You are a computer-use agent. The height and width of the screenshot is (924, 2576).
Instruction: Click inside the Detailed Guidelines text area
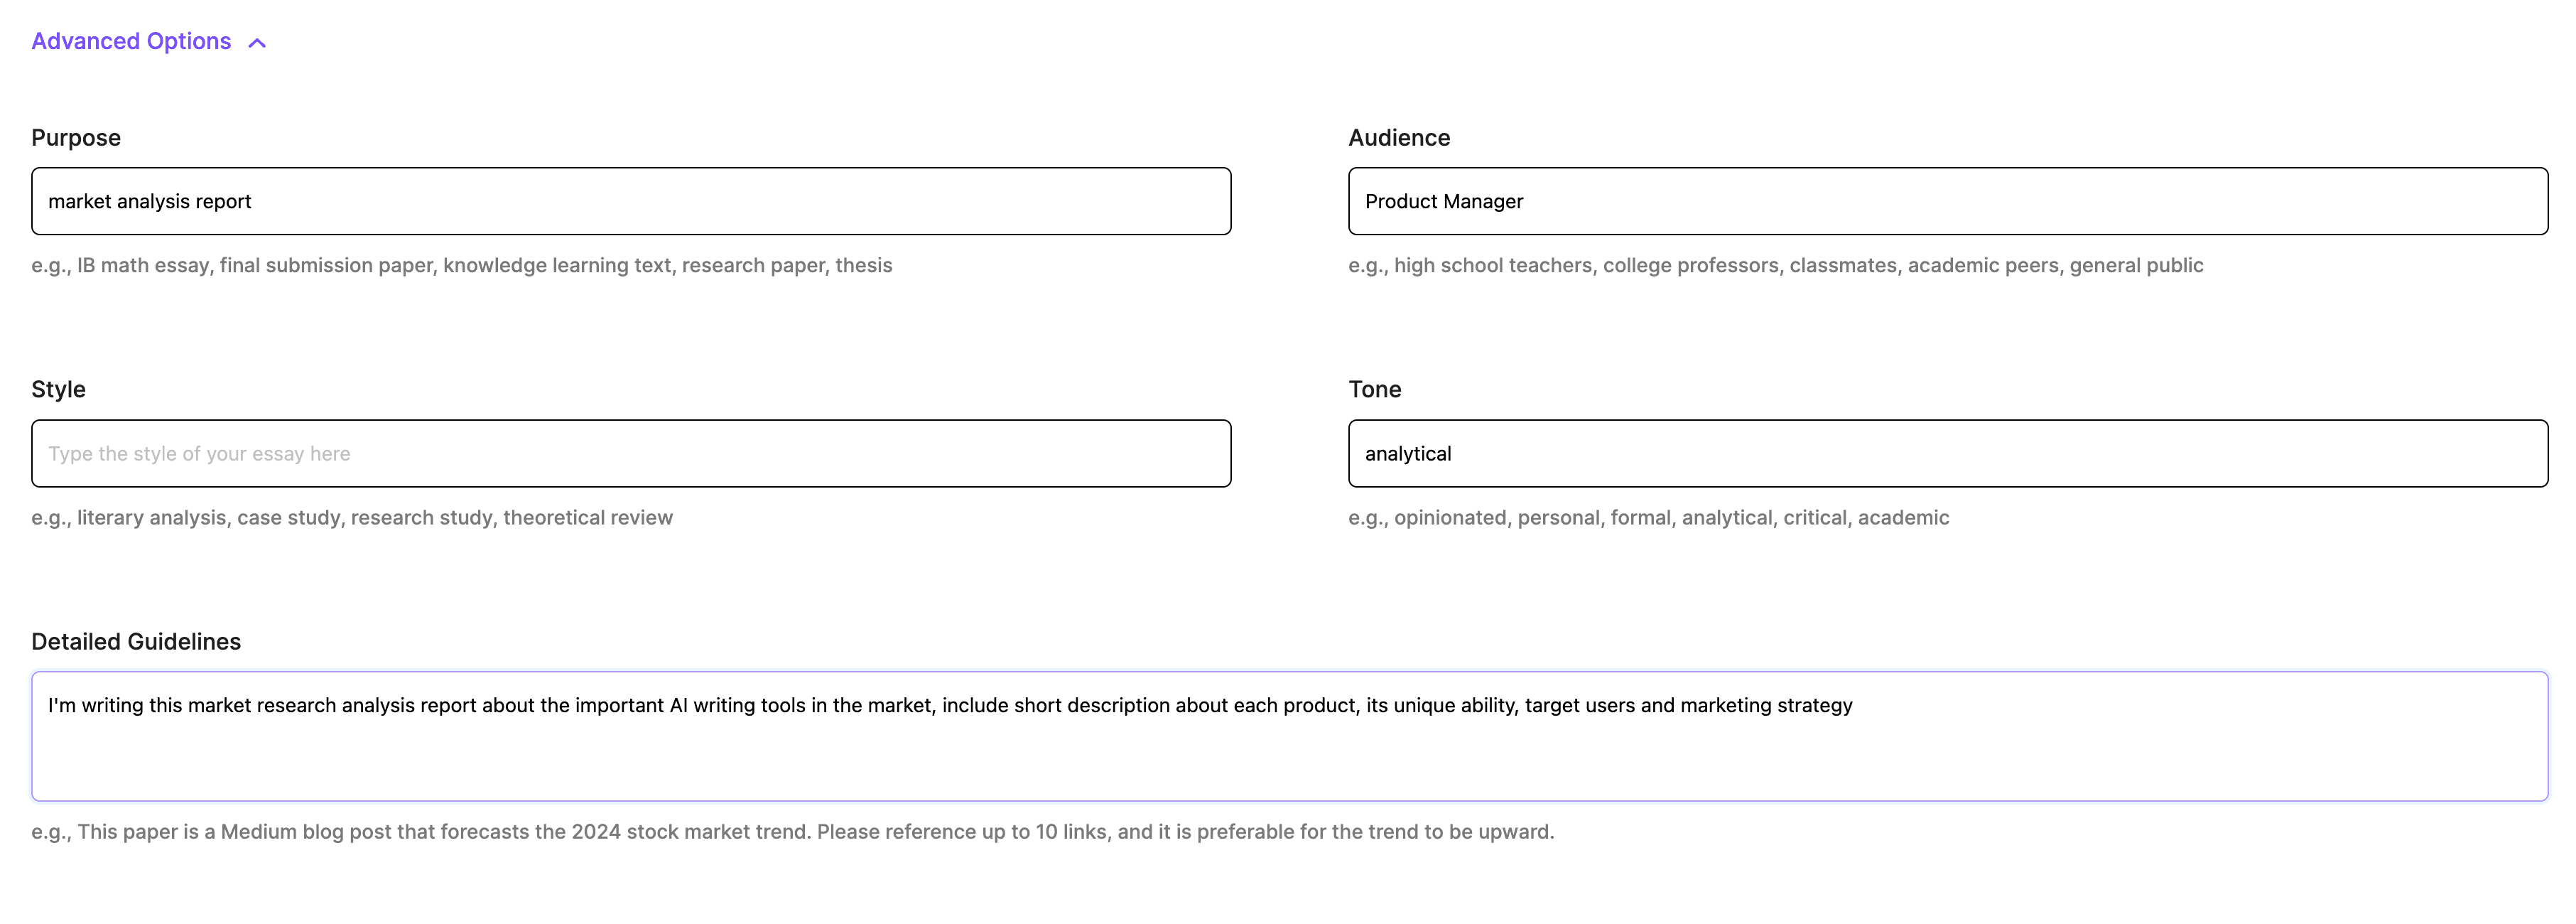click(x=1289, y=750)
